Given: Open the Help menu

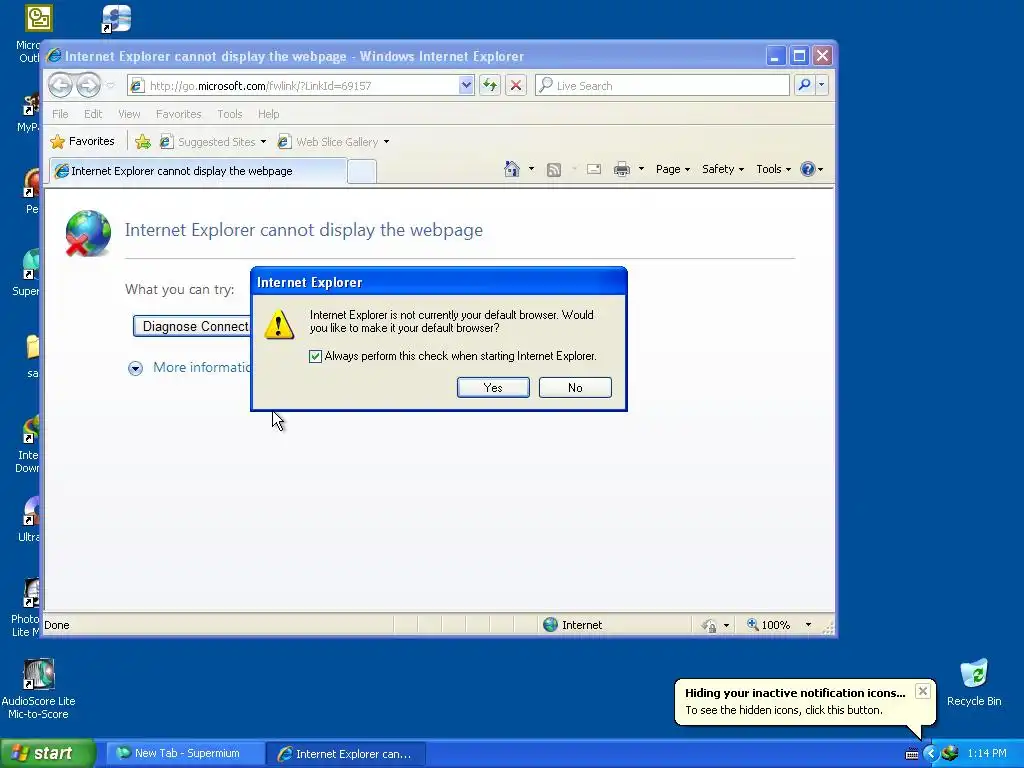Looking at the screenshot, I should pyautogui.click(x=268, y=114).
